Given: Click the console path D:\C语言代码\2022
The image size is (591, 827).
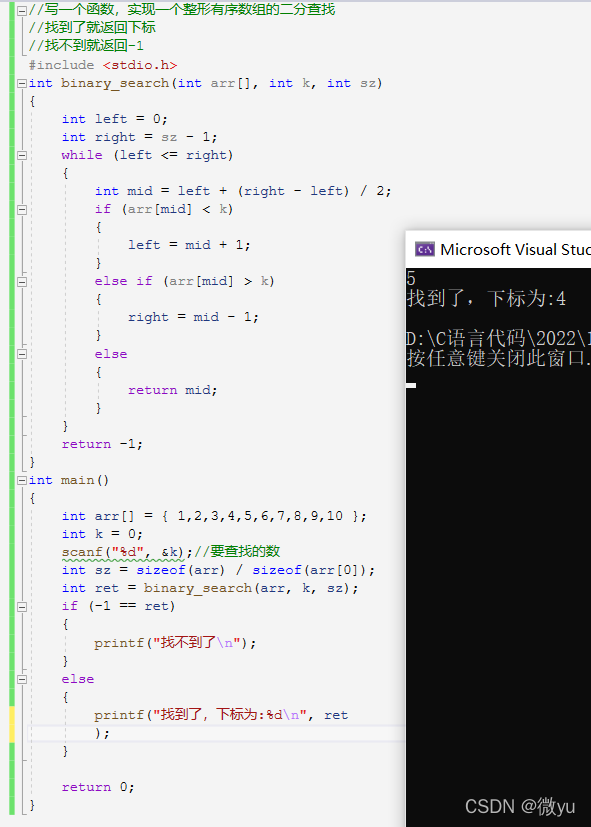Looking at the screenshot, I should pos(499,338).
